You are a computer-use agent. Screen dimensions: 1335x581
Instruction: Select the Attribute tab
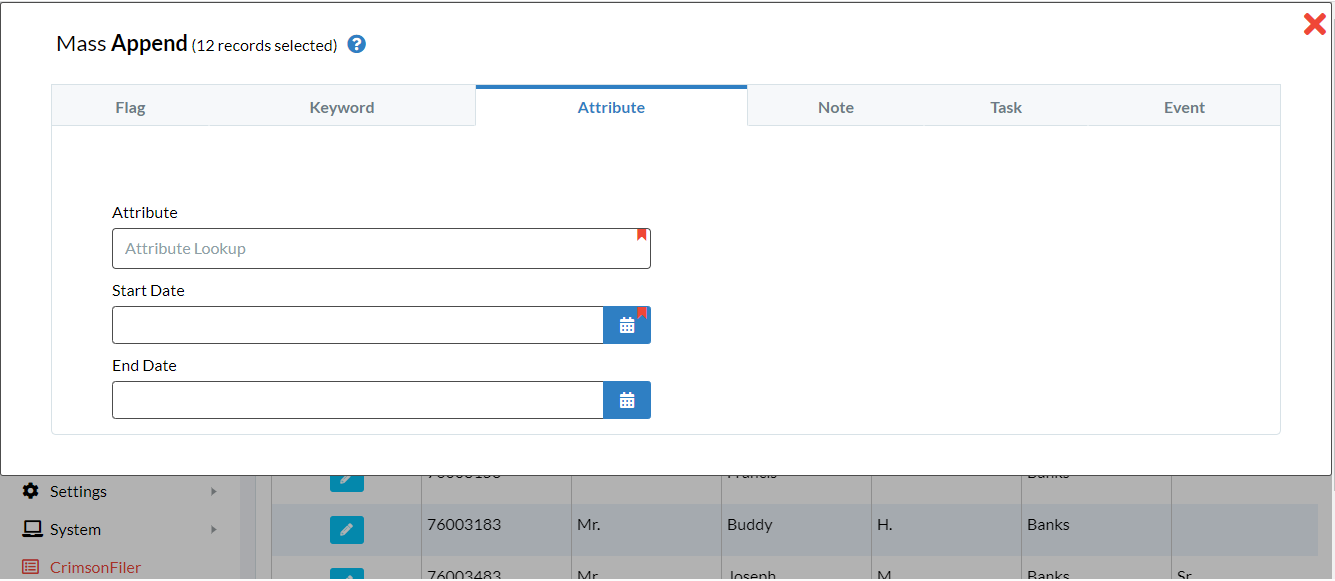coord(611,107)
